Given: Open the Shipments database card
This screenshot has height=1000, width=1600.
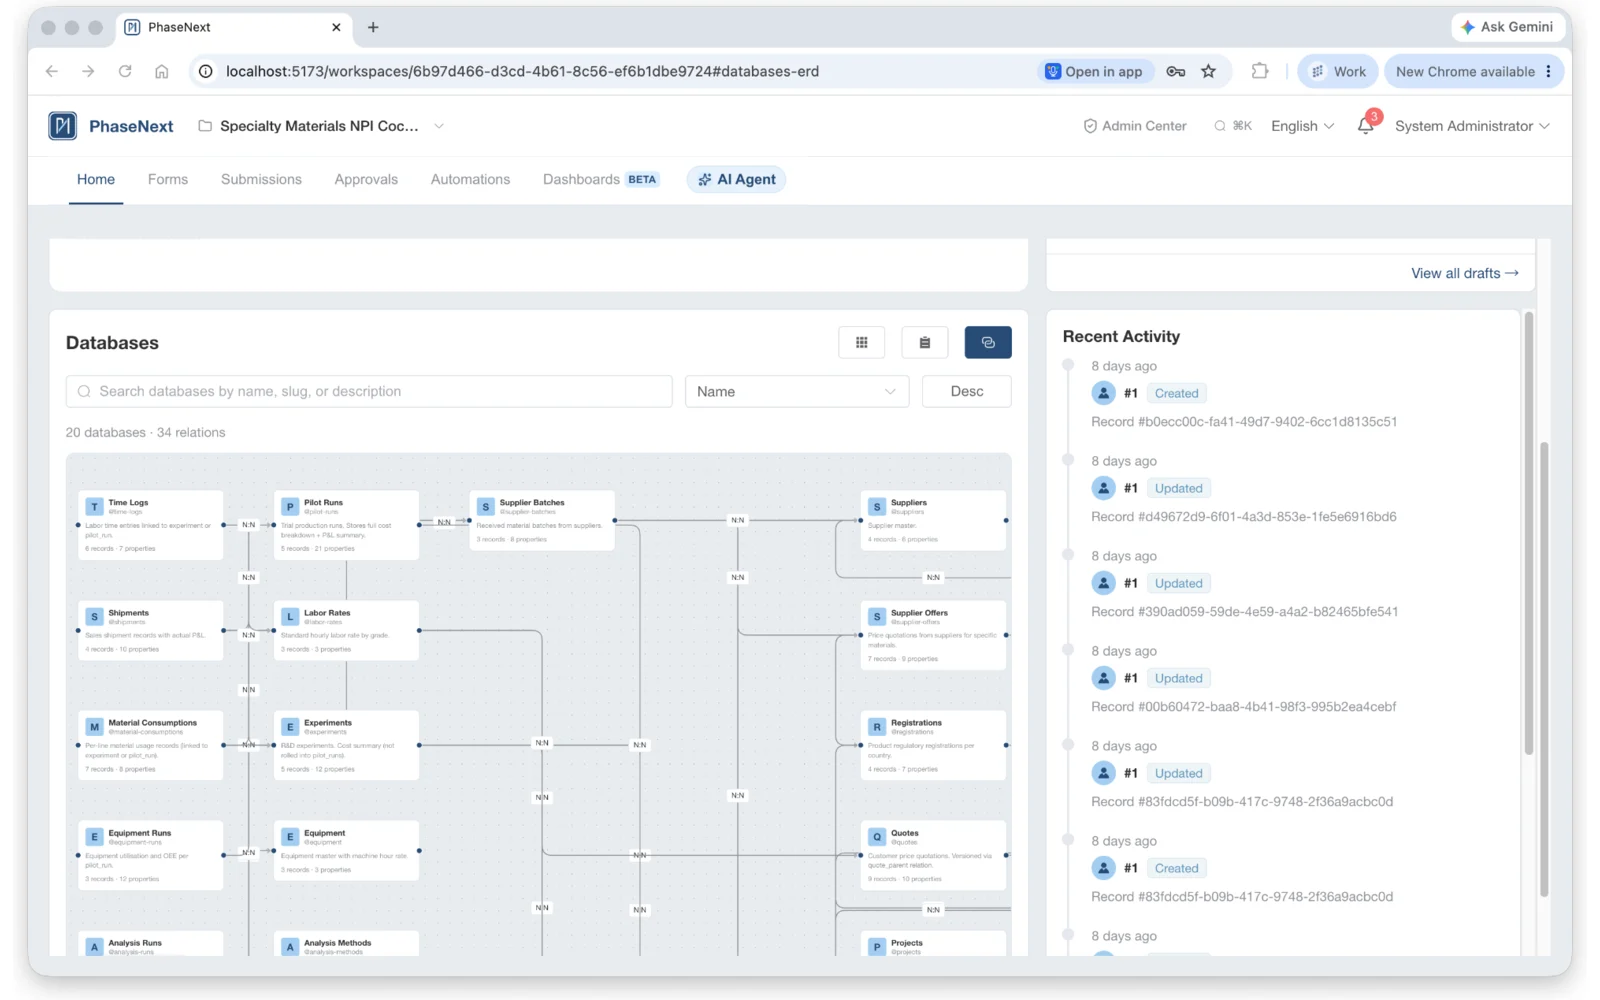Looking at the screenshot, I should coord(150,630).
